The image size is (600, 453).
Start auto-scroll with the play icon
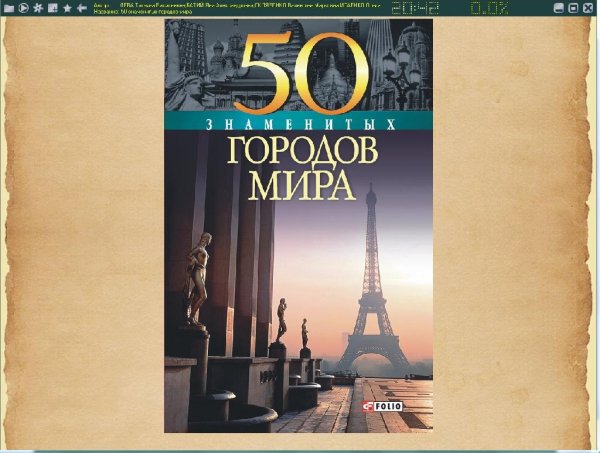pyautogui.click(x=23, y=8)
